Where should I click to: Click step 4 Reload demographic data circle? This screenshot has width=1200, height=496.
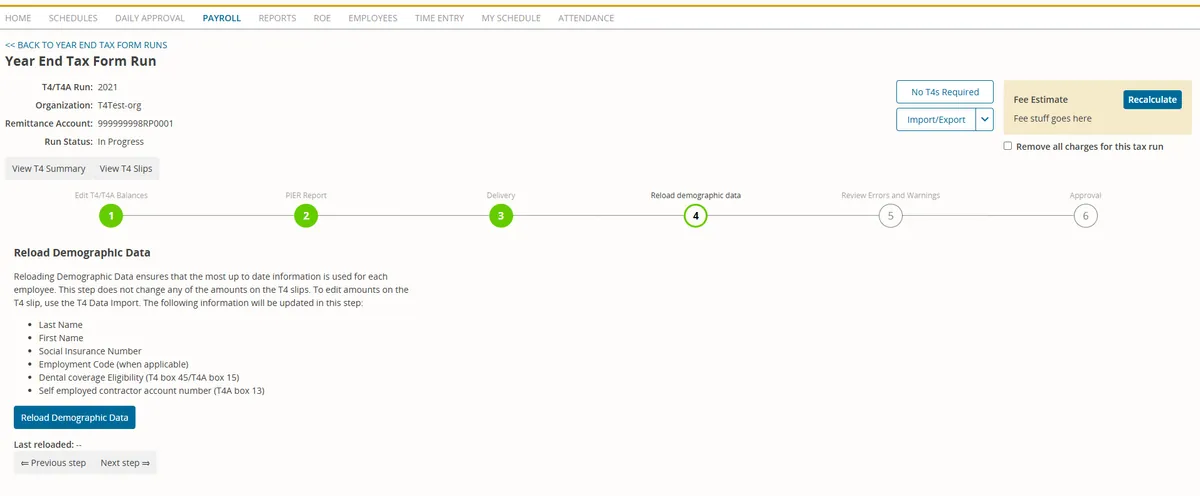click(x=696, y=216)
